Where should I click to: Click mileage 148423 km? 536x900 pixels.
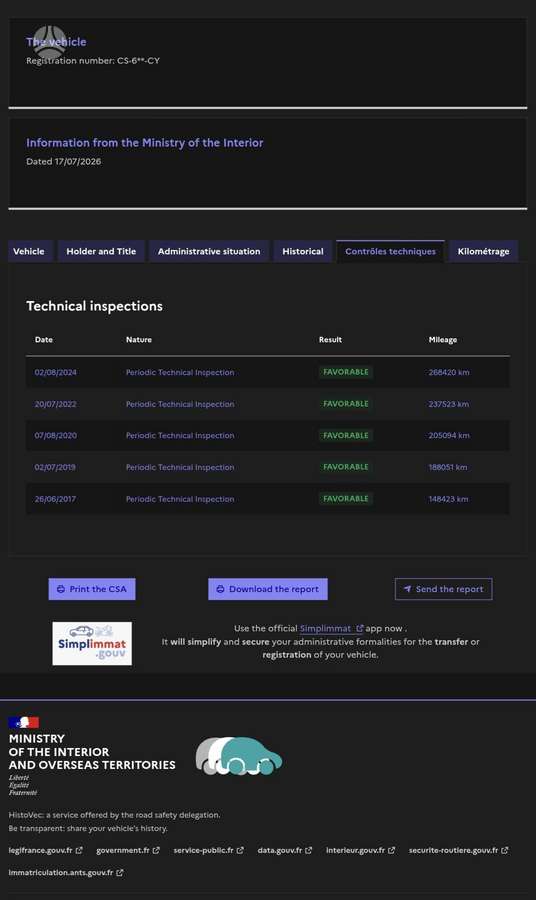click(448, 499)
